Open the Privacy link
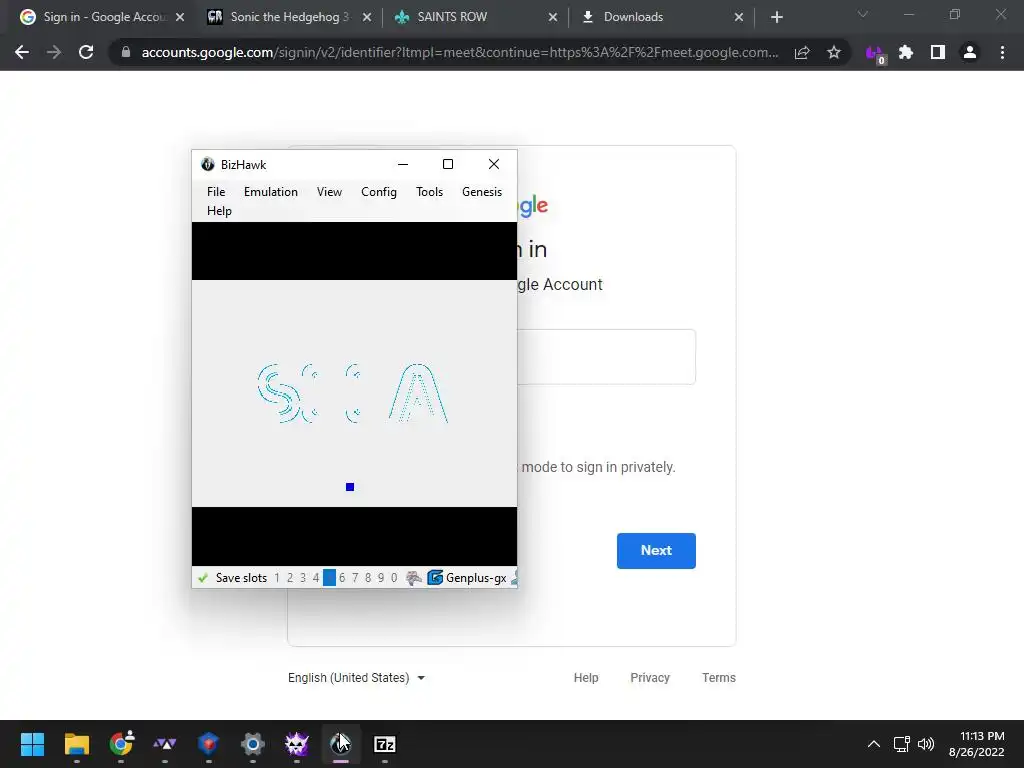Viewport: 1024px width, 768px height. click(x=650, y=678)
